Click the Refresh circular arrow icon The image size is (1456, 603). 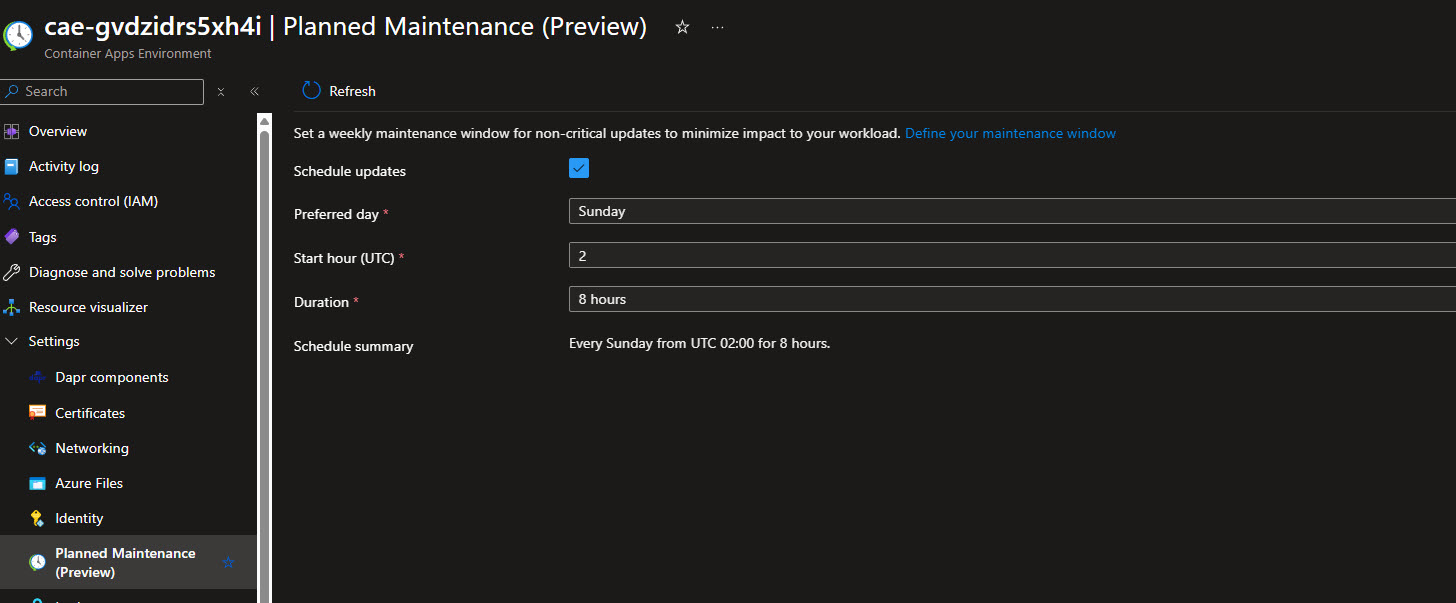point(312,91)
